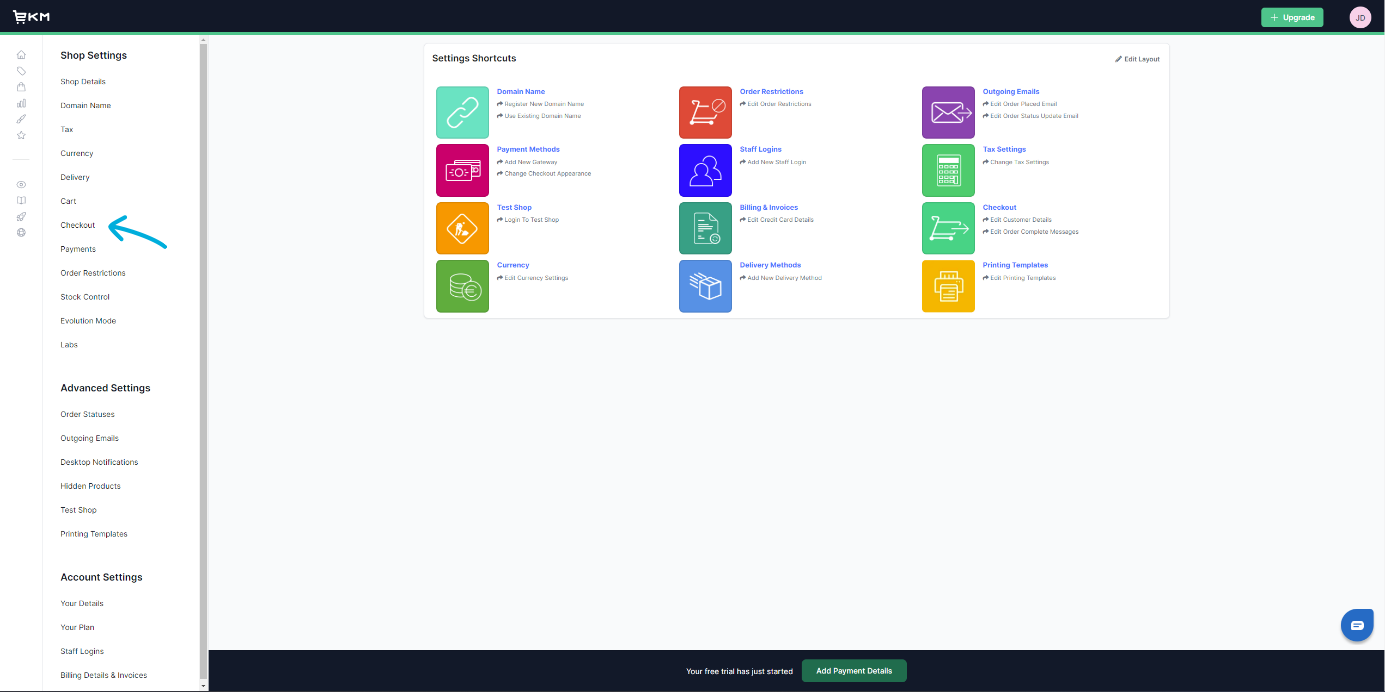Viewport: 1385px width, 692px height.
Task: Open the live chat bubble button
Action: pyautogui.click(x=1357, y=625)
